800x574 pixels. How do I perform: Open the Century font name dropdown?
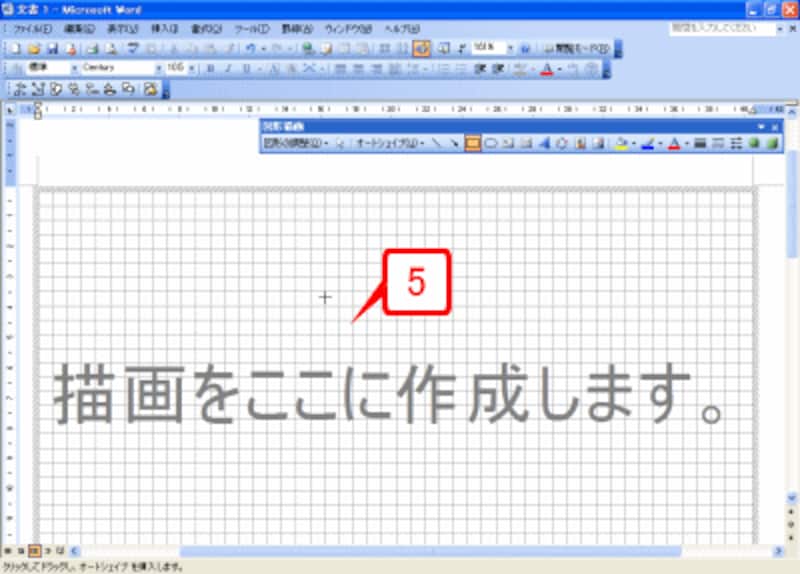(158, 68)
